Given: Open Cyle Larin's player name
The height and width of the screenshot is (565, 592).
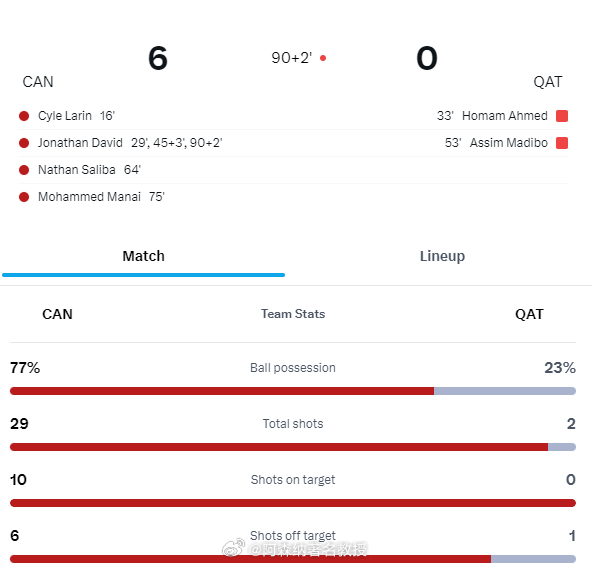Looking at the screenshot, I should [x=65, y=116].
